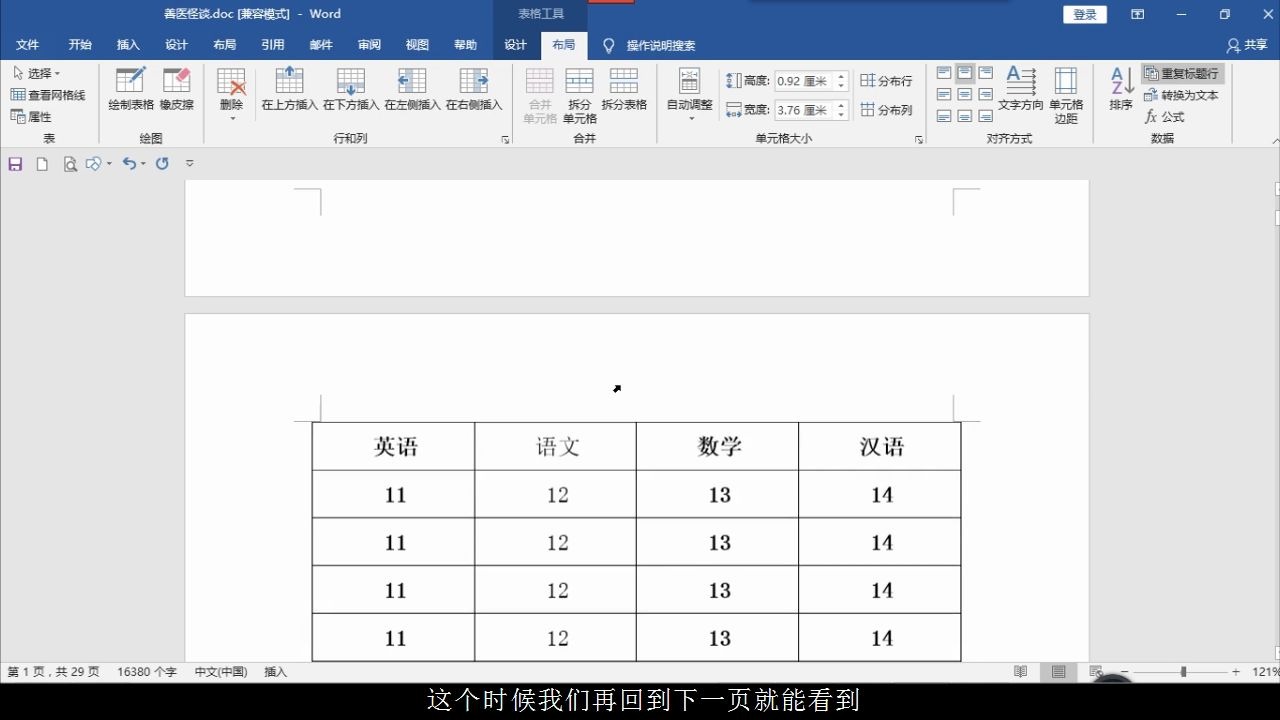Viewport: 1280px width, 720px height.
Task: Click 拆分表格 split table icon
Action: (x=624, y=89)
